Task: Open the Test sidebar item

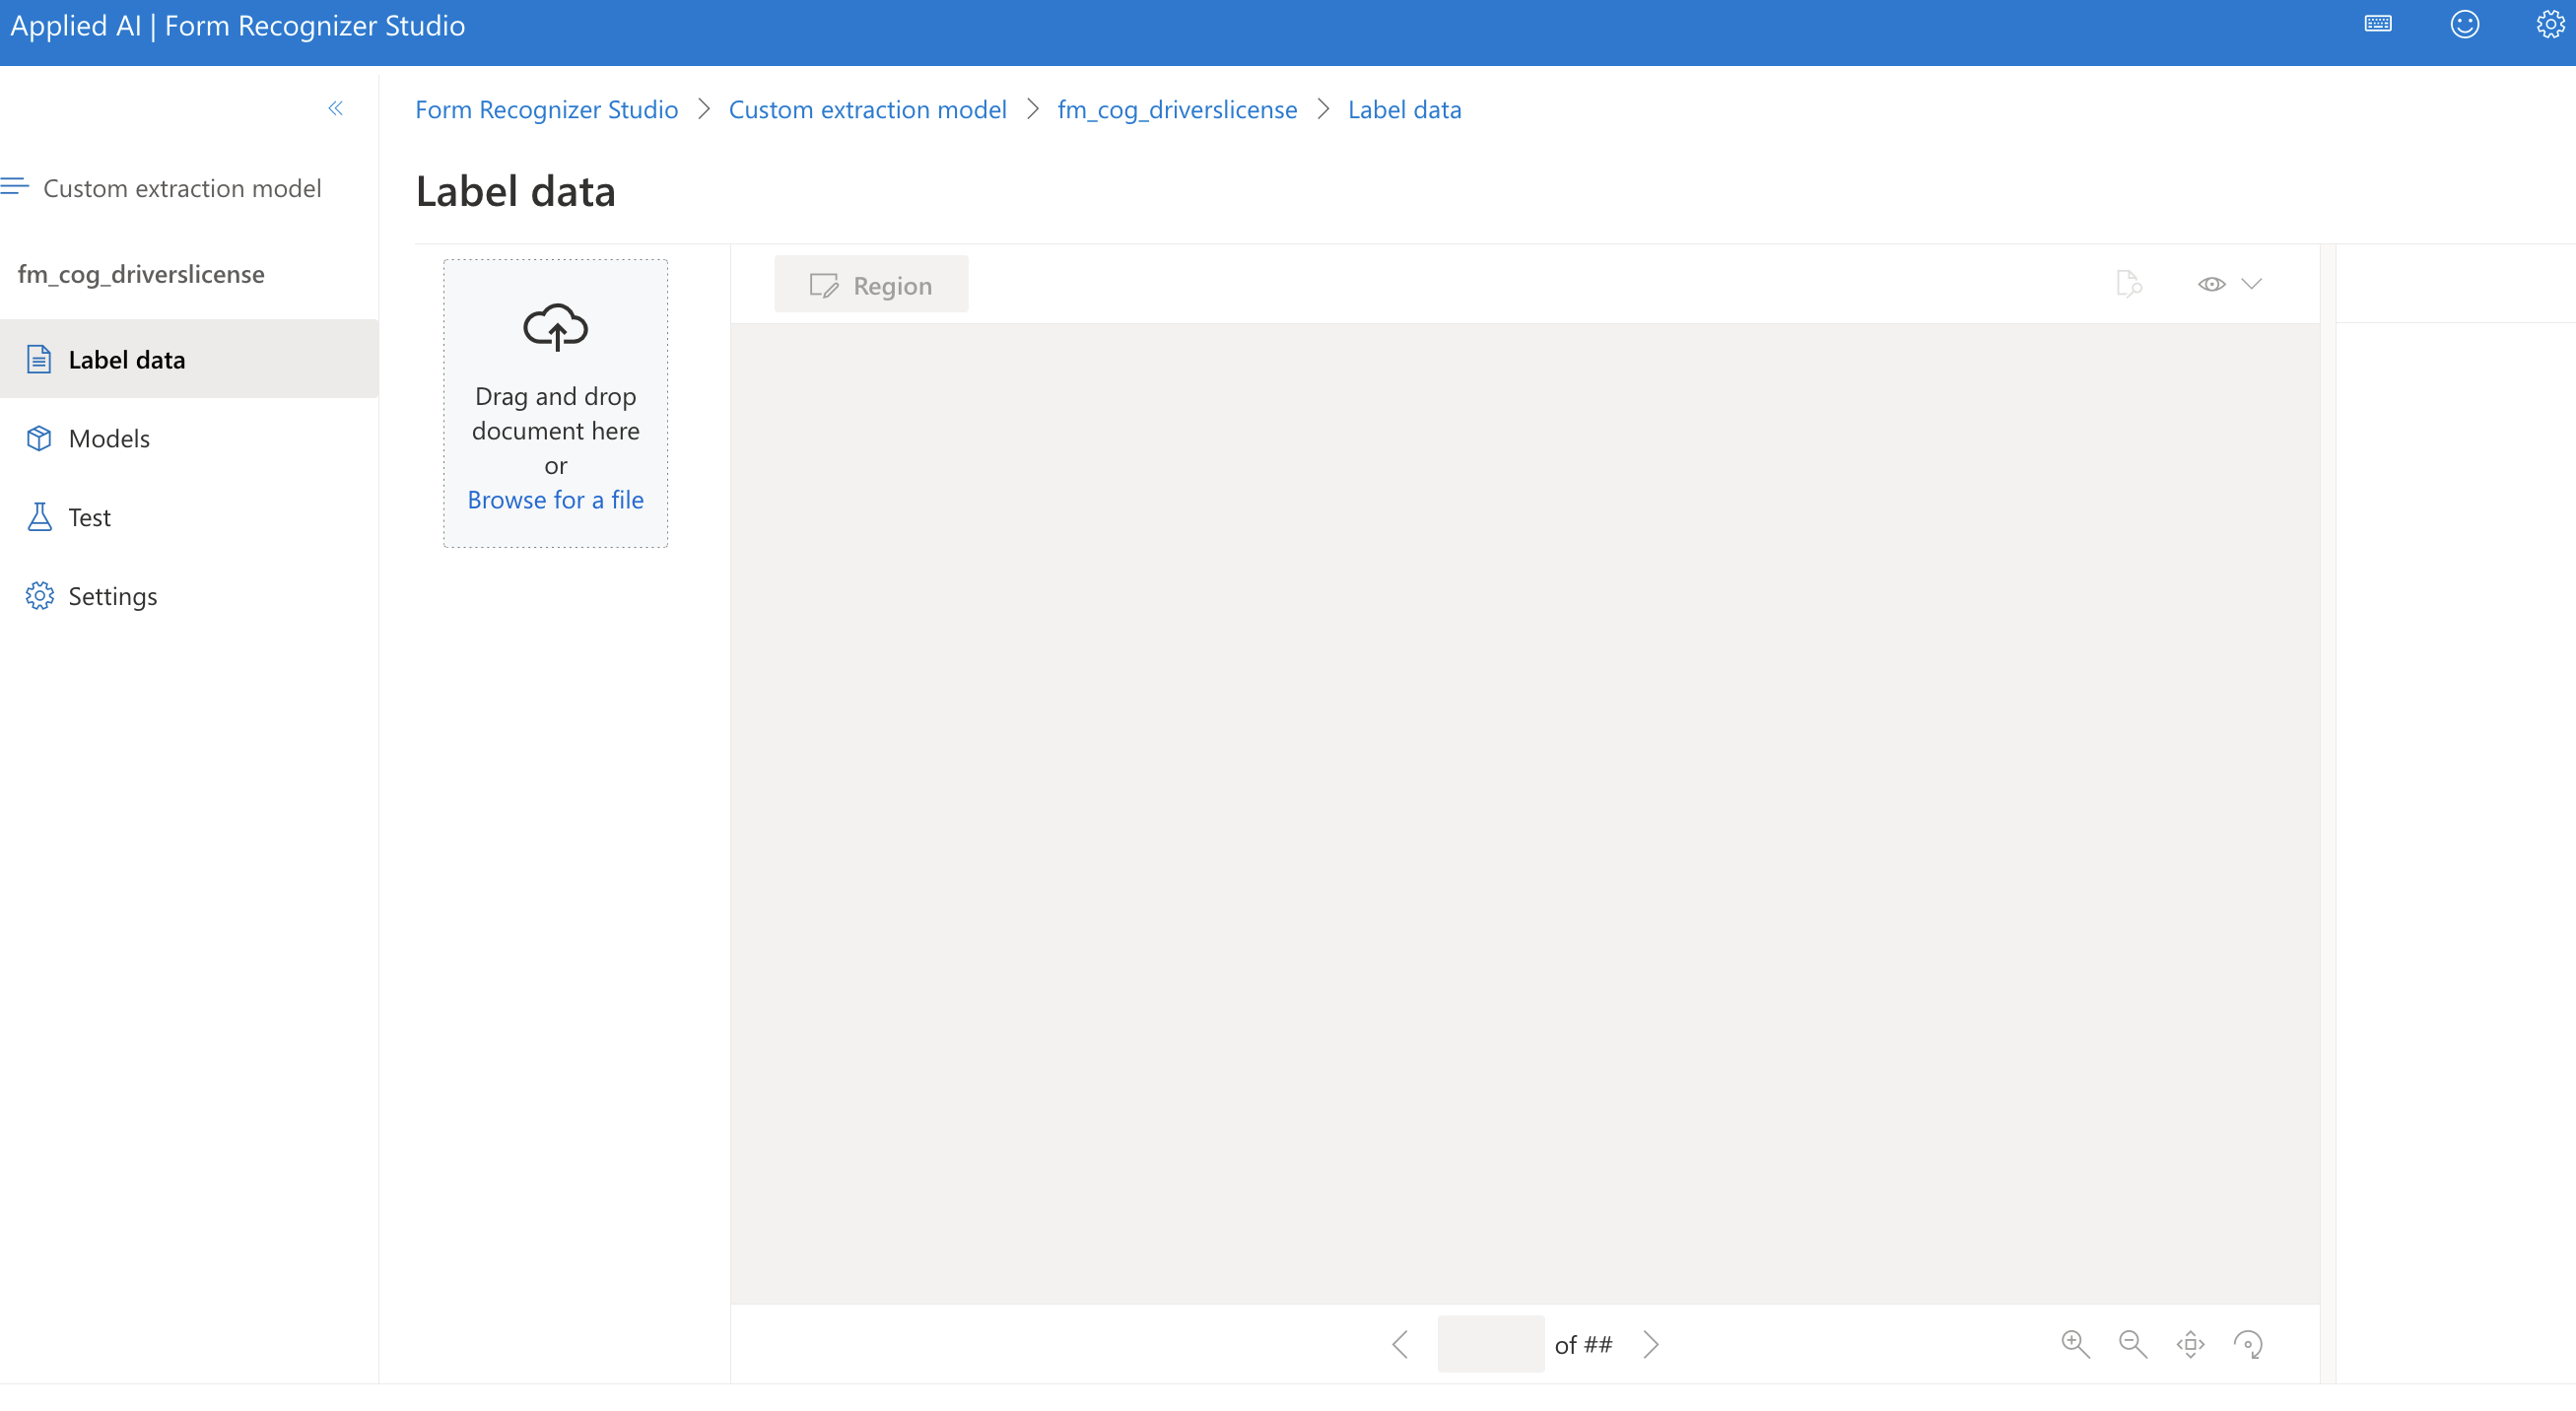Action: point(89,517)
